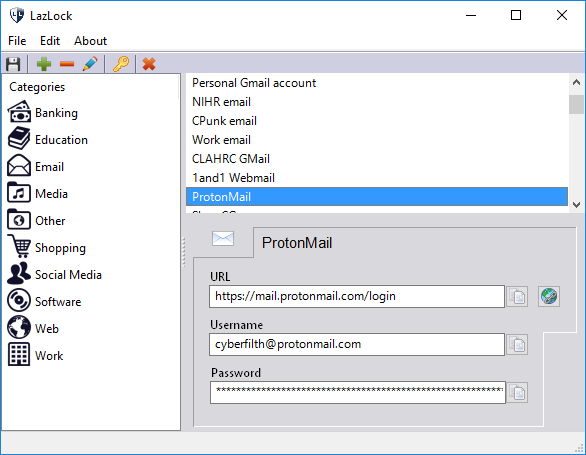Add a new entry with green plus

(44, 64)
